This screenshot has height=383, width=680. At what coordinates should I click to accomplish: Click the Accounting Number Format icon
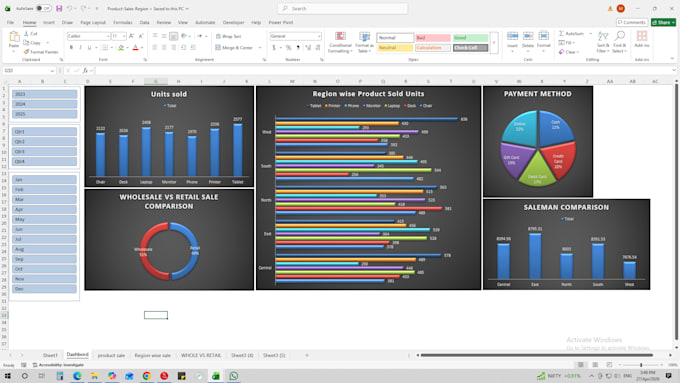(x=274, y=47)
